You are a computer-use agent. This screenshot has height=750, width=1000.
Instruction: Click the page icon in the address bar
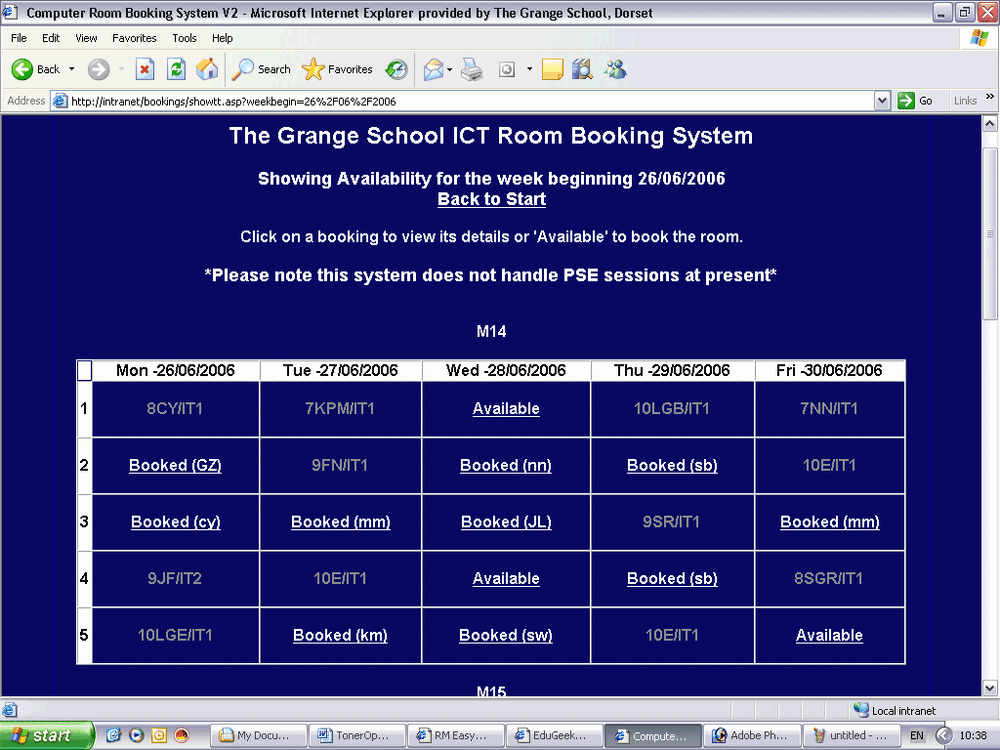point(60,101)
